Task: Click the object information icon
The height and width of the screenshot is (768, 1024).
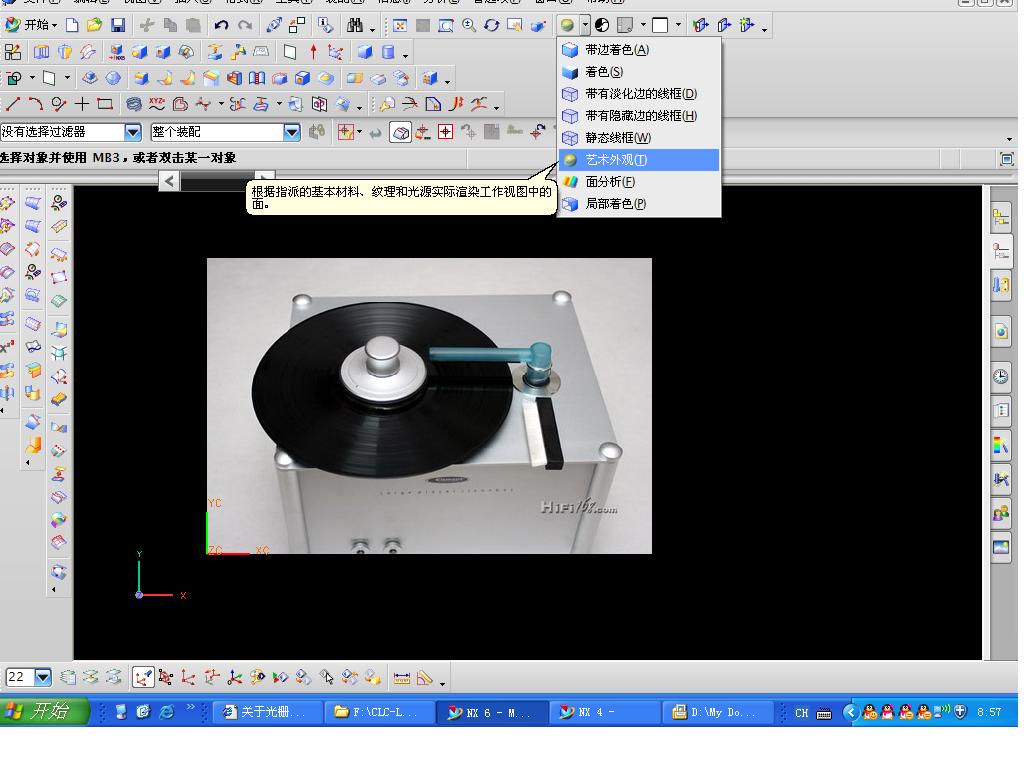Action: click(x=325, y=25)
